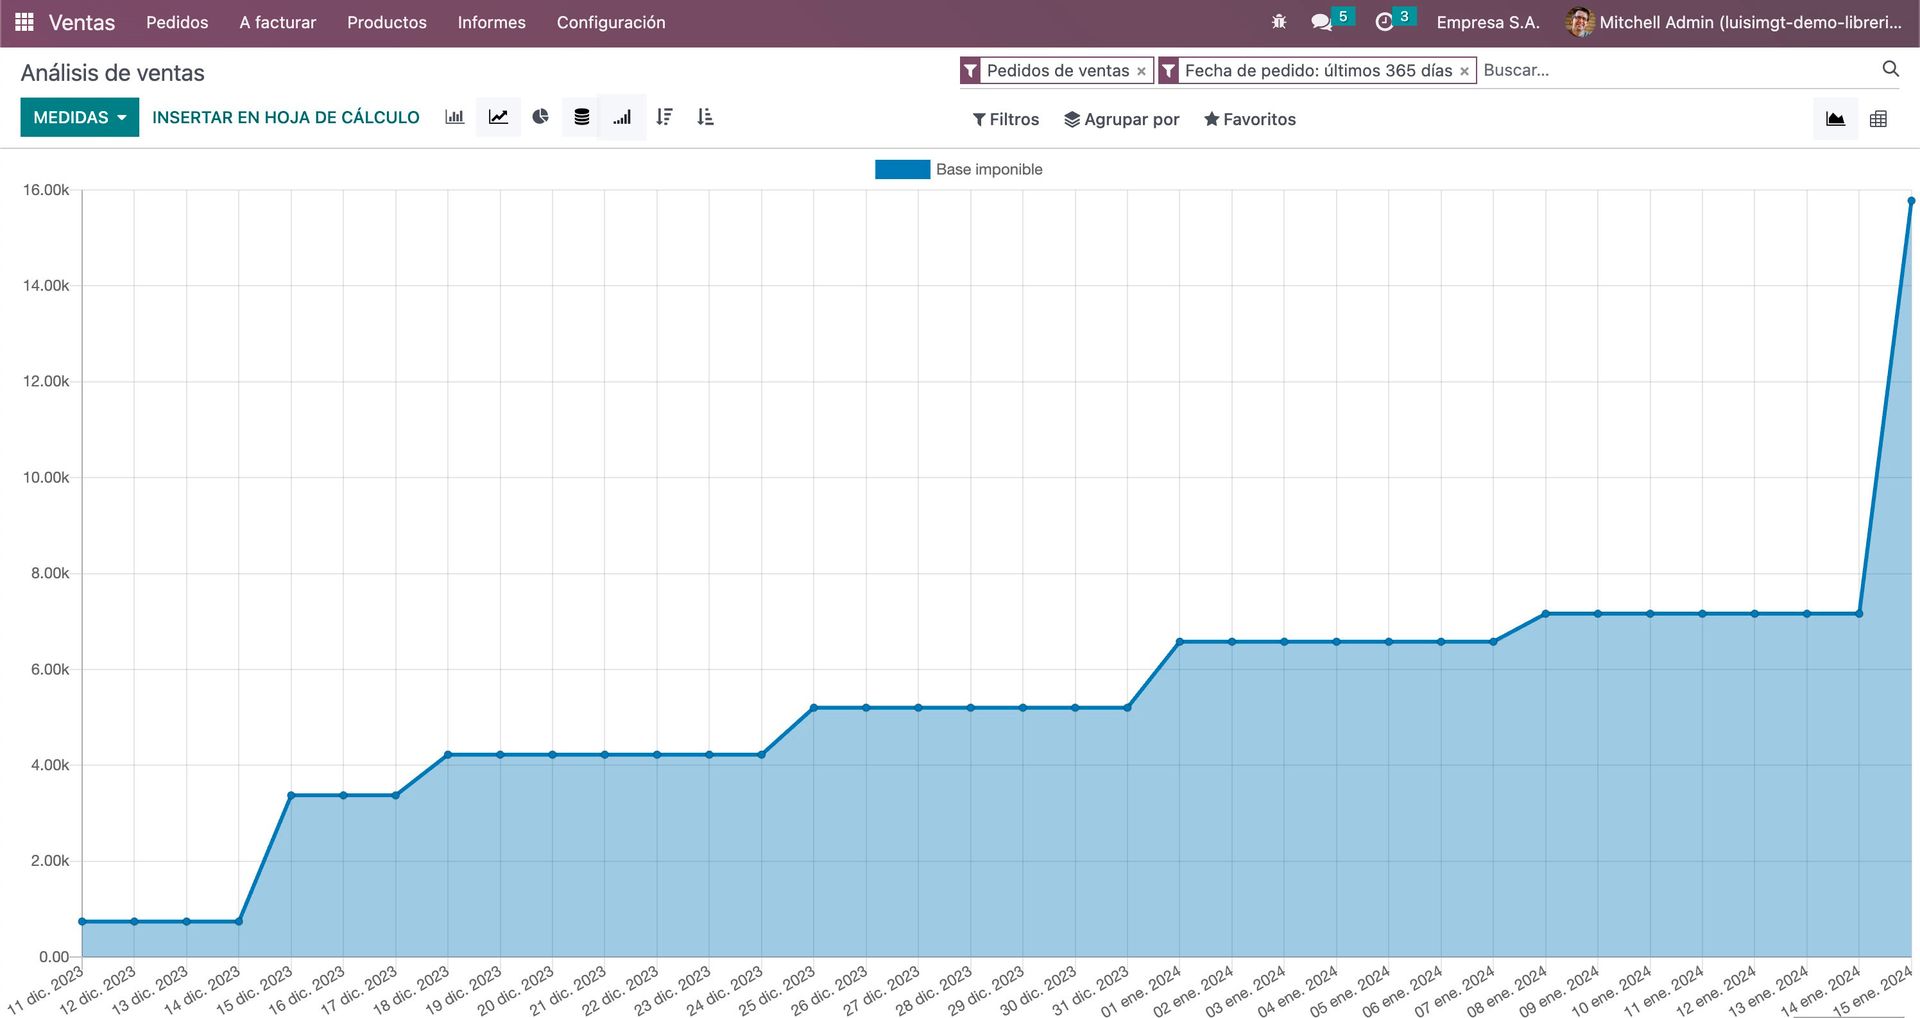Viewport: 1920px width, 1018px height.
Task: Sort chart in descending order
Action: (x=664, y=117)
